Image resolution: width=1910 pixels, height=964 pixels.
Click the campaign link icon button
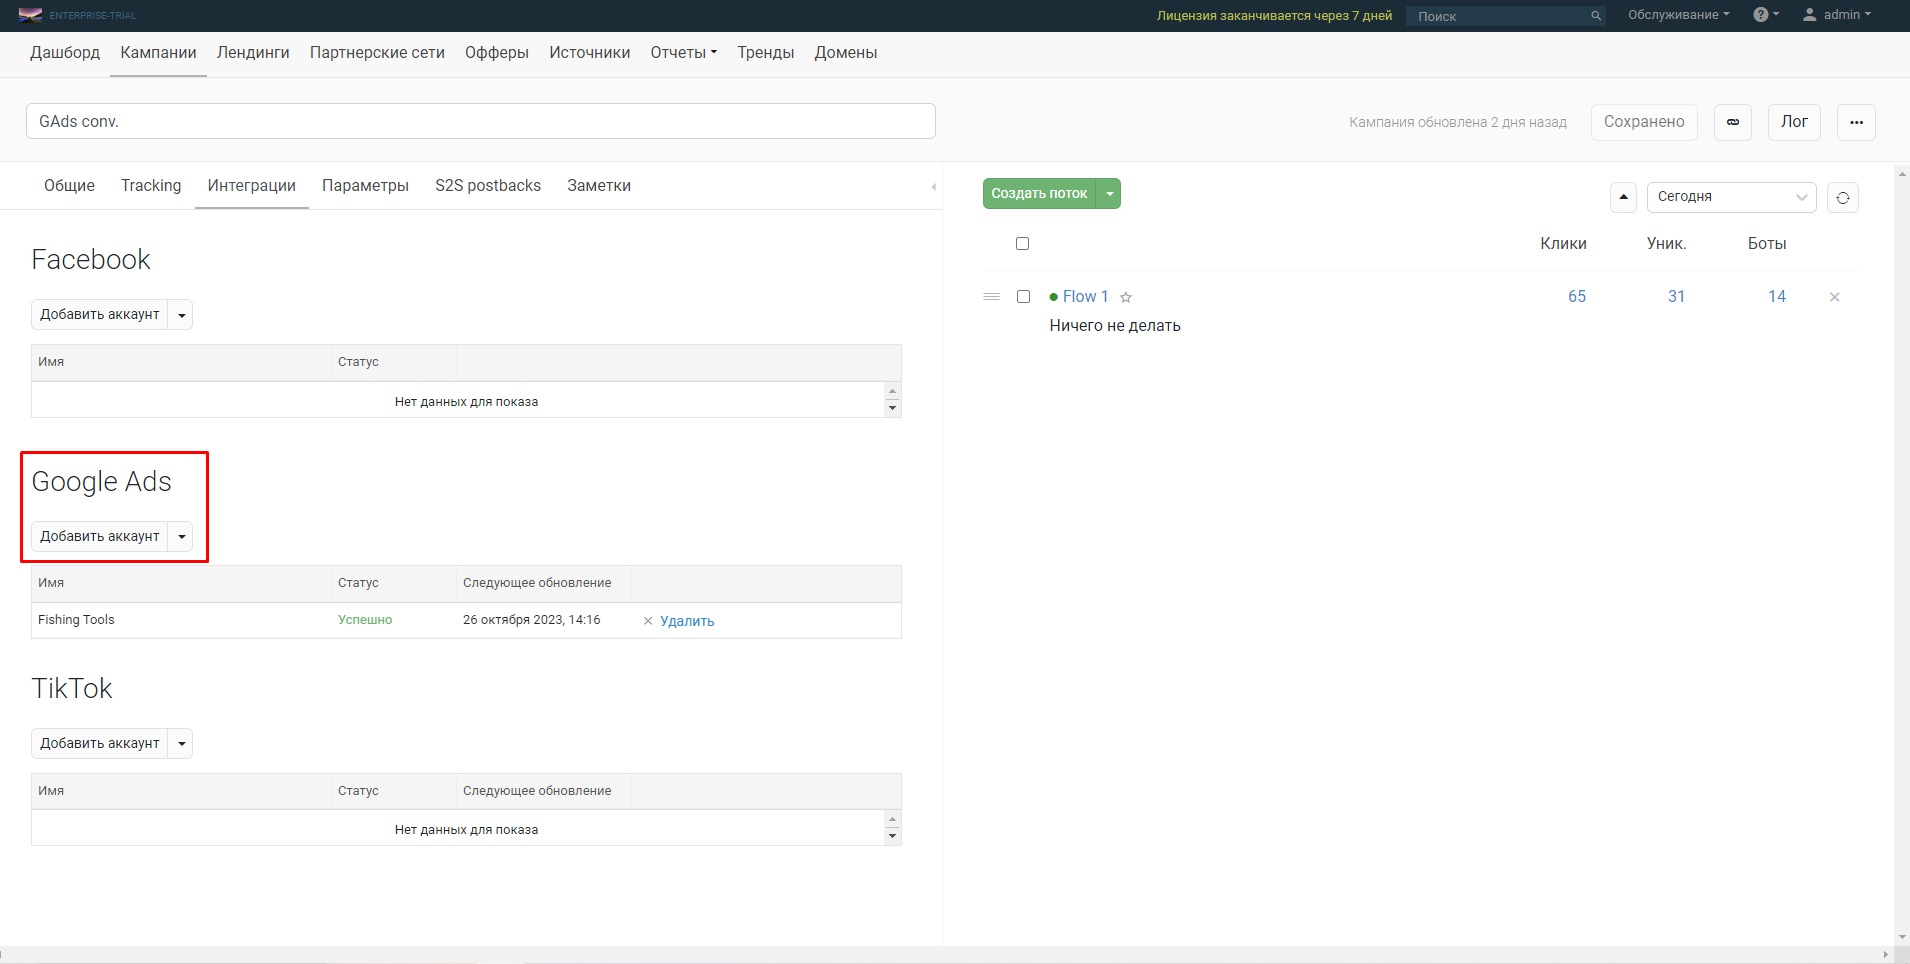point(1733,122)
